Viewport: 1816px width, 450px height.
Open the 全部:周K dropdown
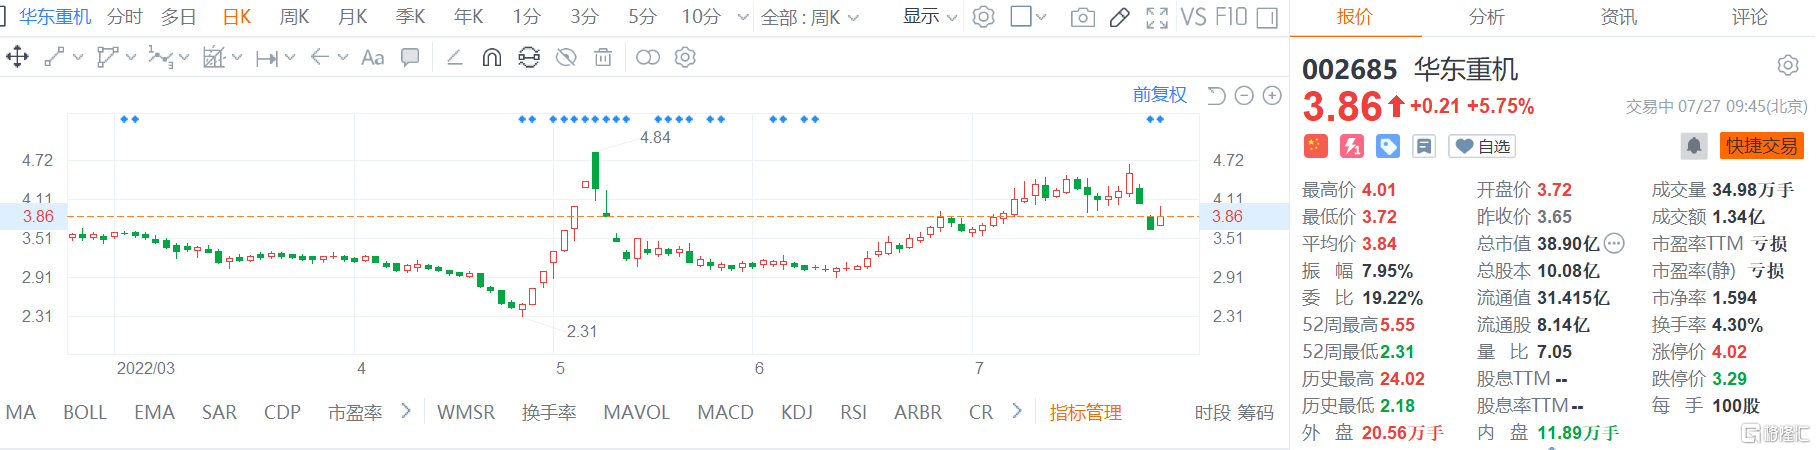point(809,17)
